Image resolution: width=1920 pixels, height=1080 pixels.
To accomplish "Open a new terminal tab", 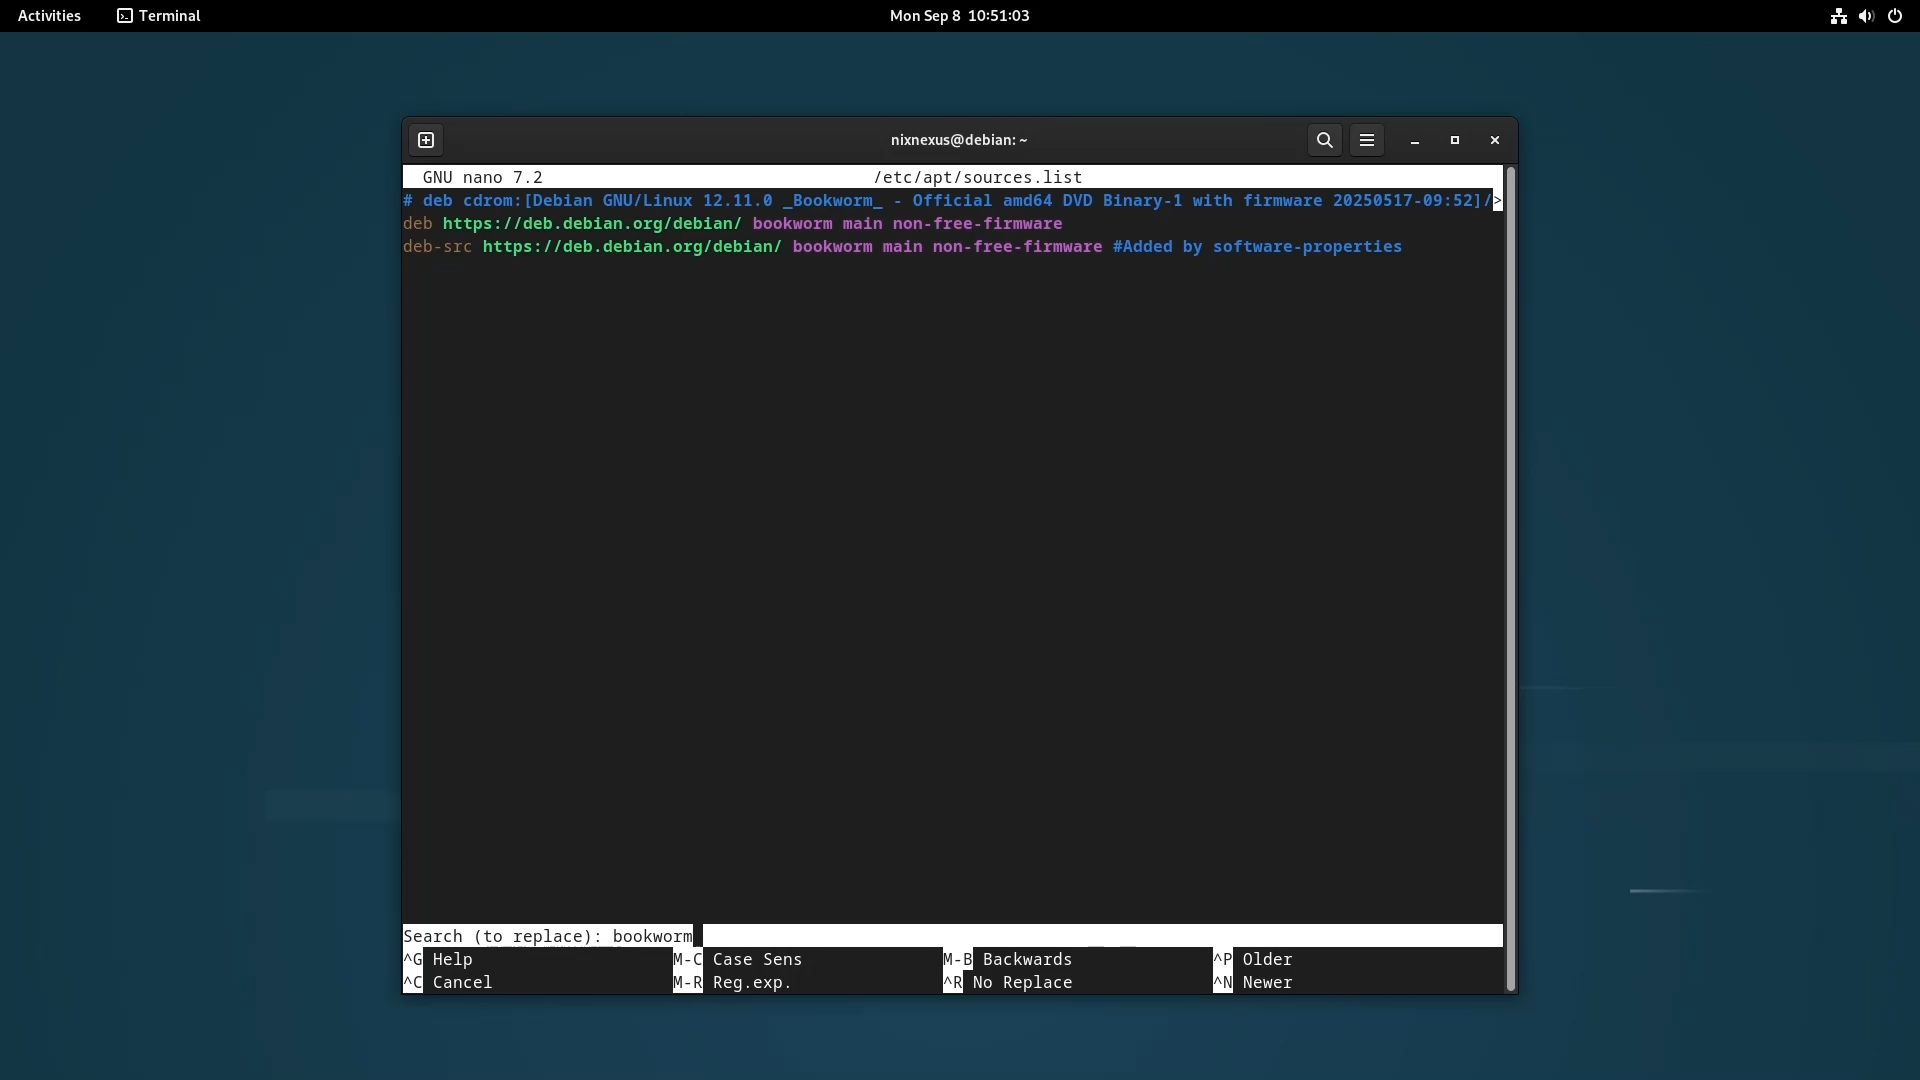I will tap(426, 140).
